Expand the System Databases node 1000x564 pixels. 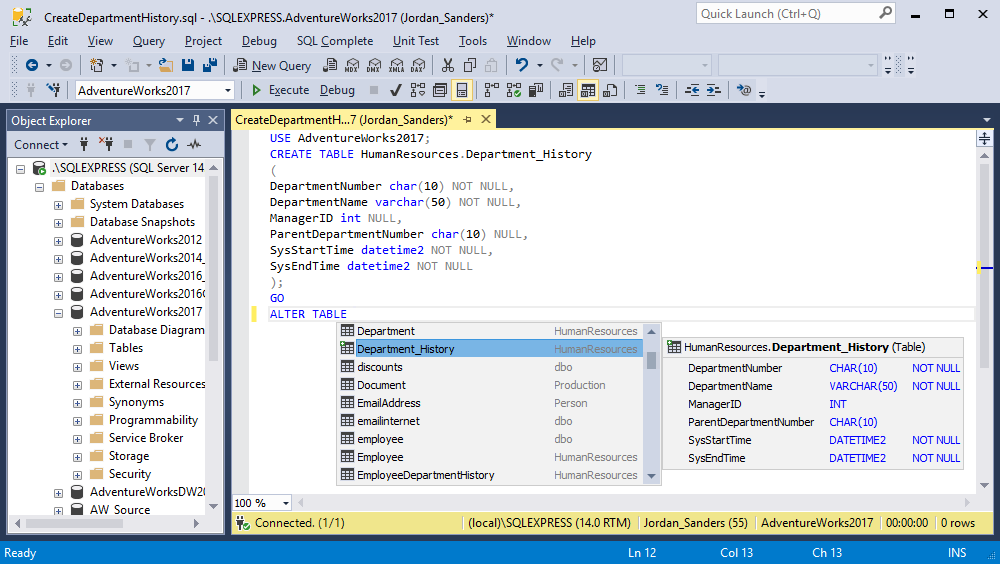click(58, 205)
